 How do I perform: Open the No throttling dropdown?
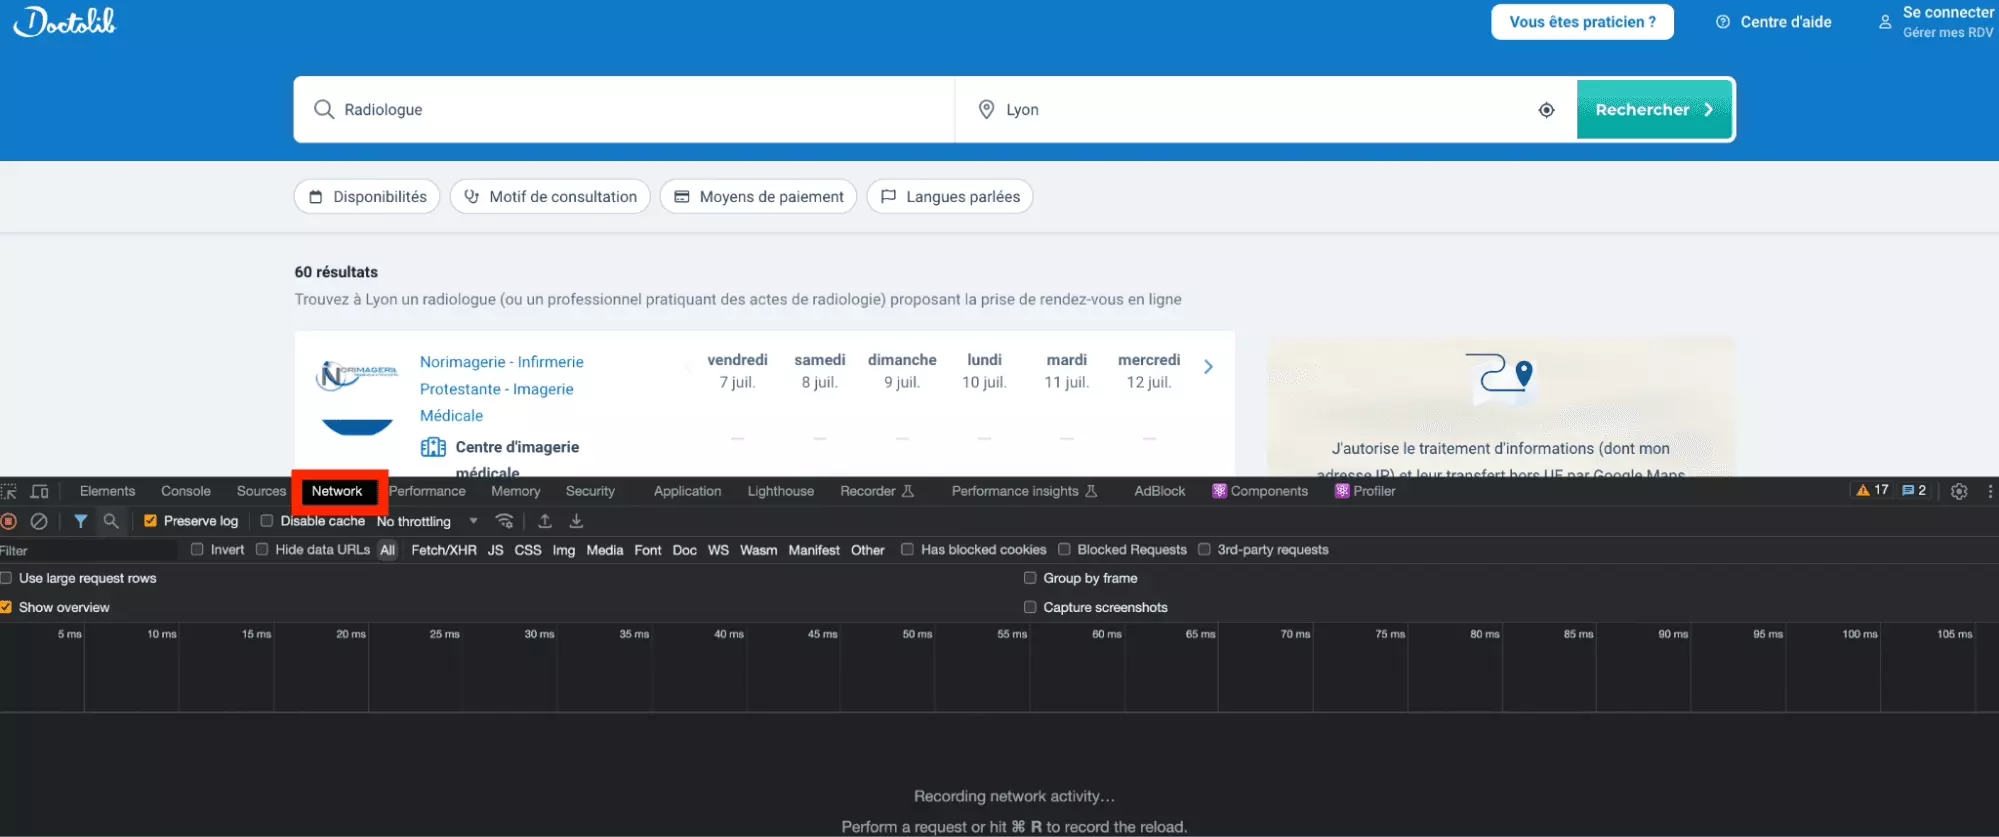click(x=427, y=521)
